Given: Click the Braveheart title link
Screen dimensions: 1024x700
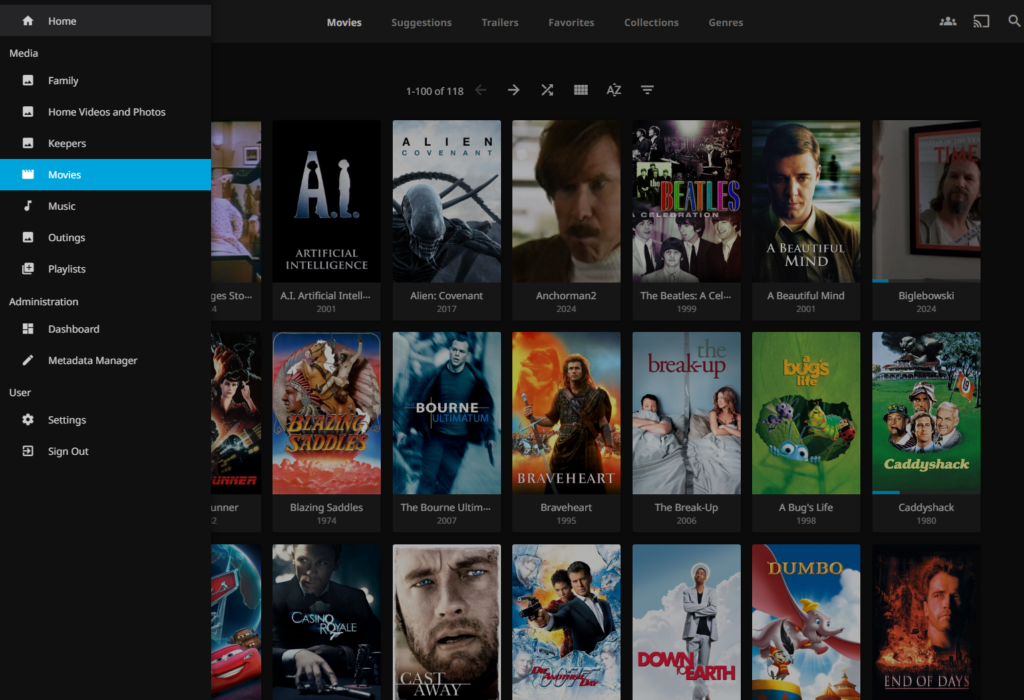Looking at the screenshot, I should [566, 507].
